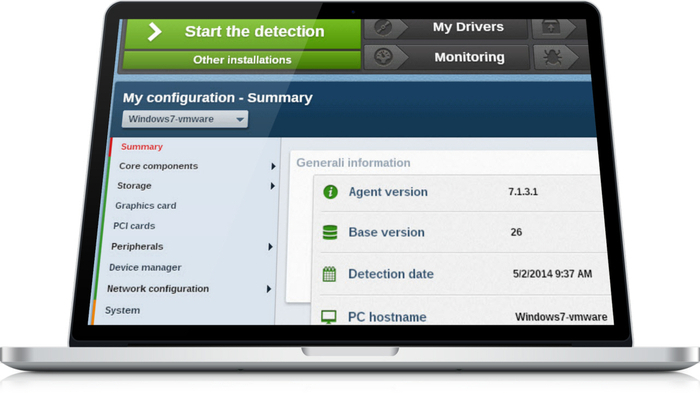Click the bug icon in top toolbar
This screenshot has height=393, width=700.
coord(552,58)
